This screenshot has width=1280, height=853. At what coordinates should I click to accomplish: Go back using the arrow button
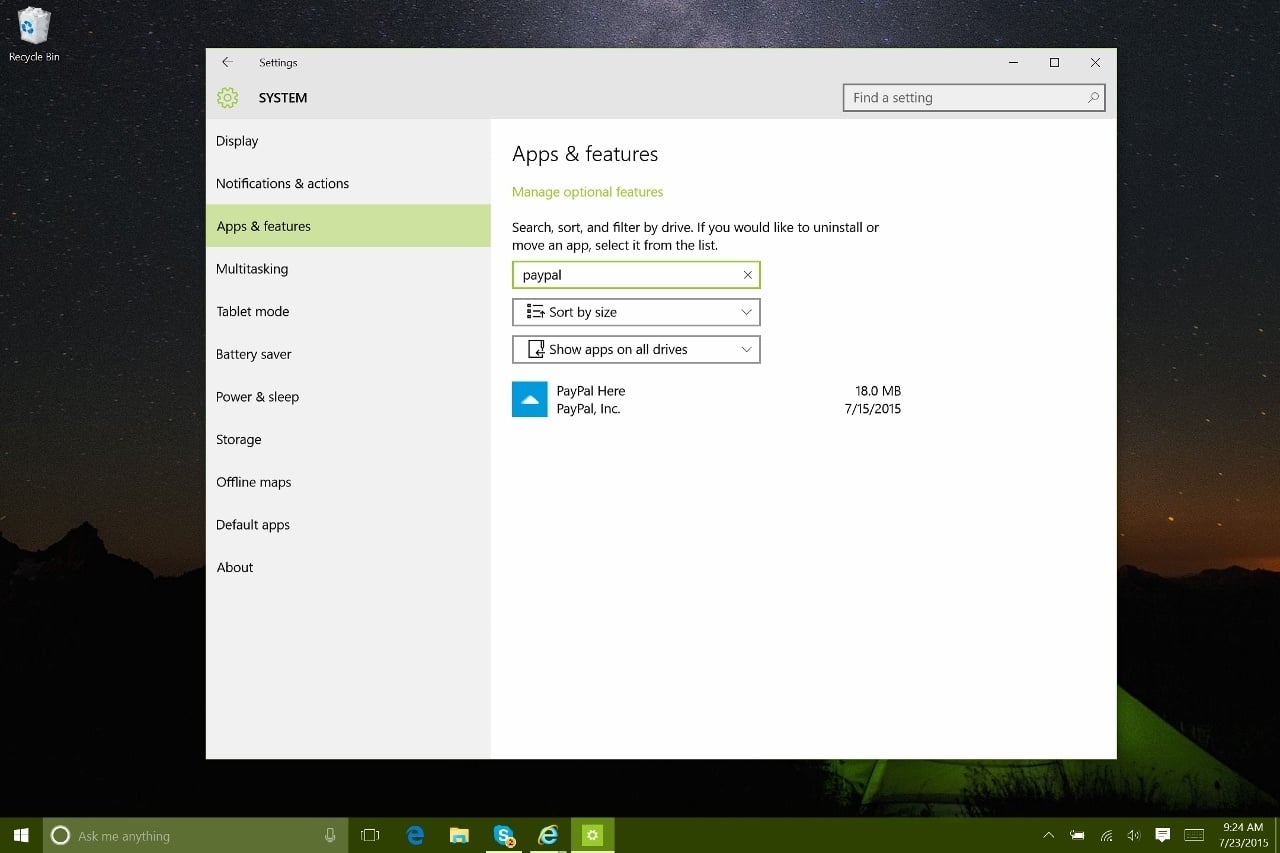point(227,62)
